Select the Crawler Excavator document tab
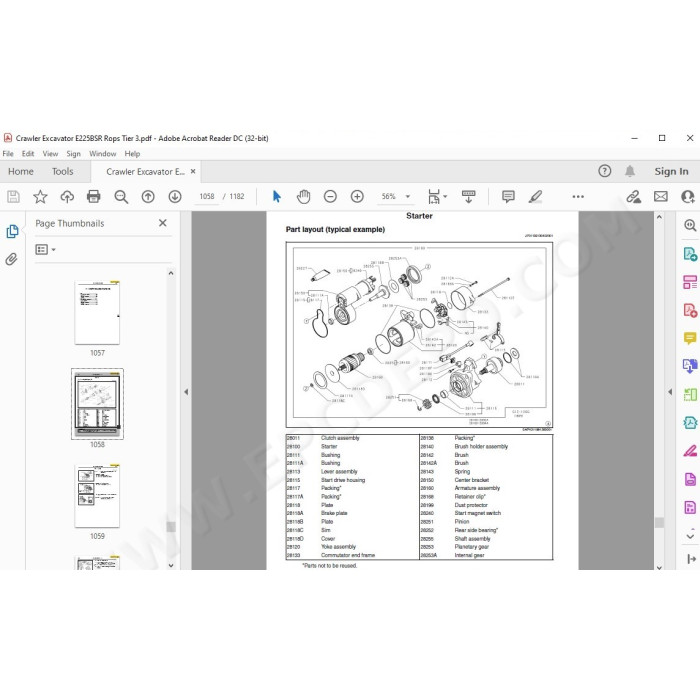 145,172
